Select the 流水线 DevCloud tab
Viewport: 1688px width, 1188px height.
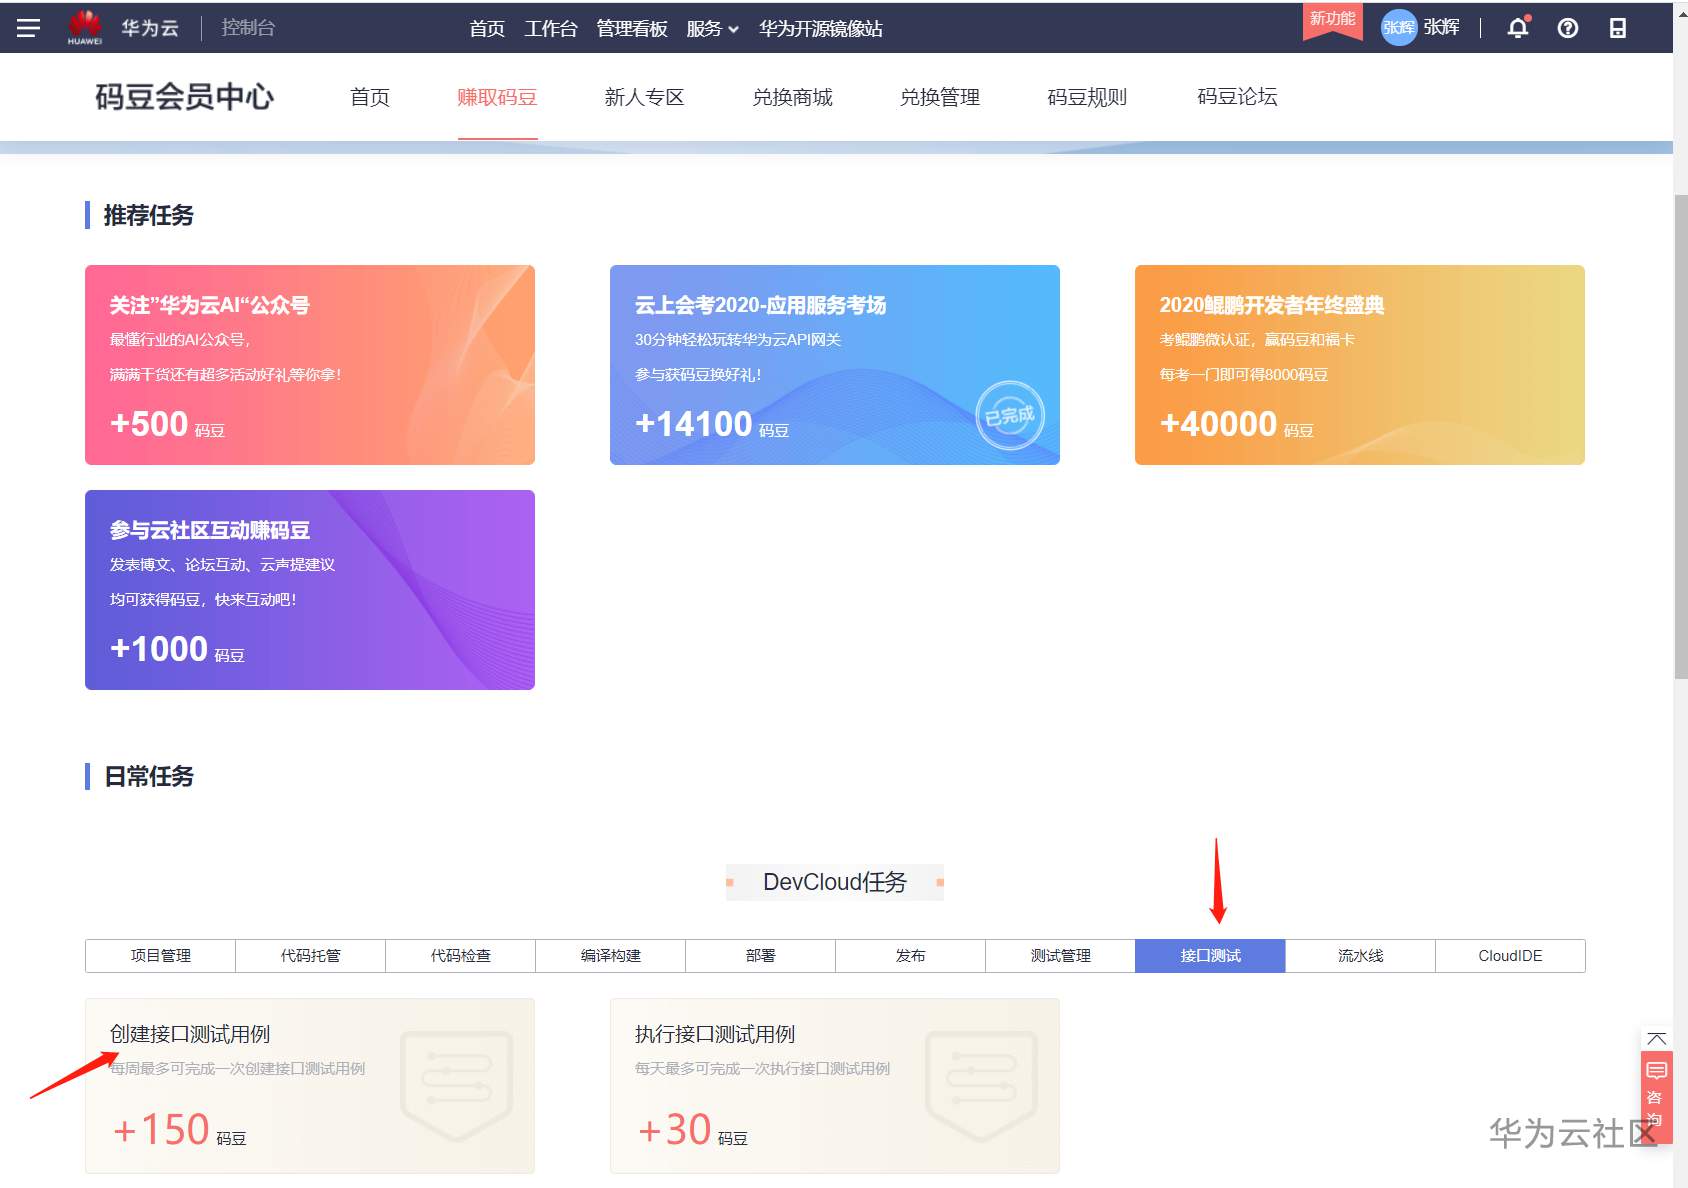[1360, 956]
